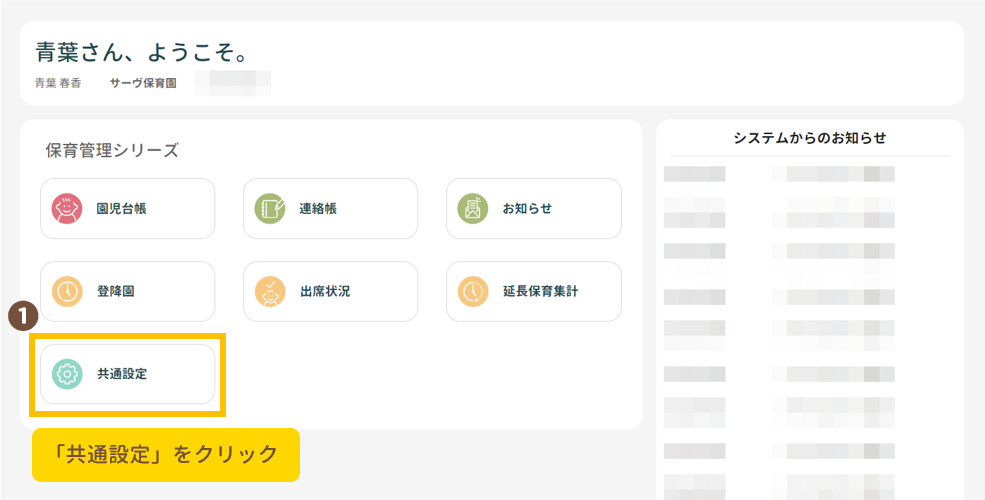Open the 園児台帳 tile label

coord(122,209)
